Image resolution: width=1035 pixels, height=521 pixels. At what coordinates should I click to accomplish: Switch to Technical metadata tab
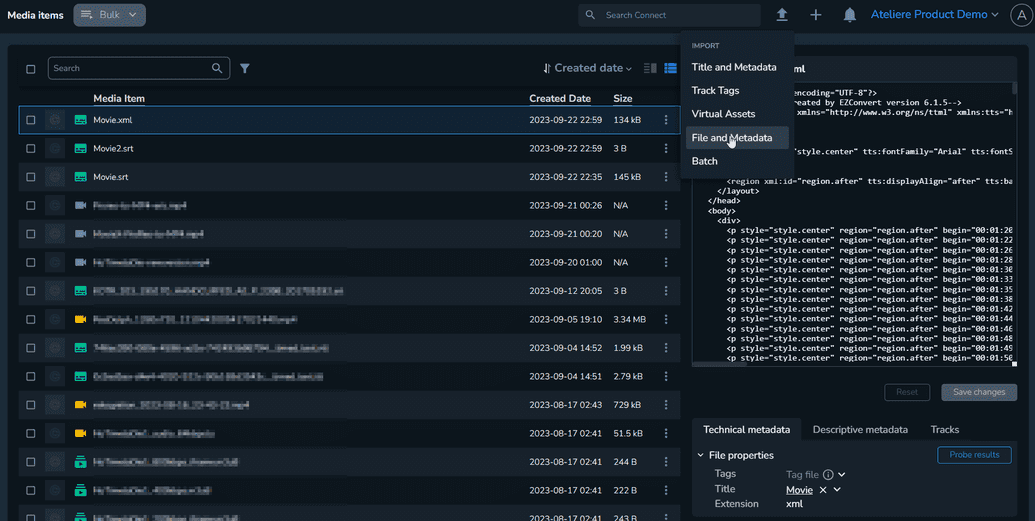(747, 429)
